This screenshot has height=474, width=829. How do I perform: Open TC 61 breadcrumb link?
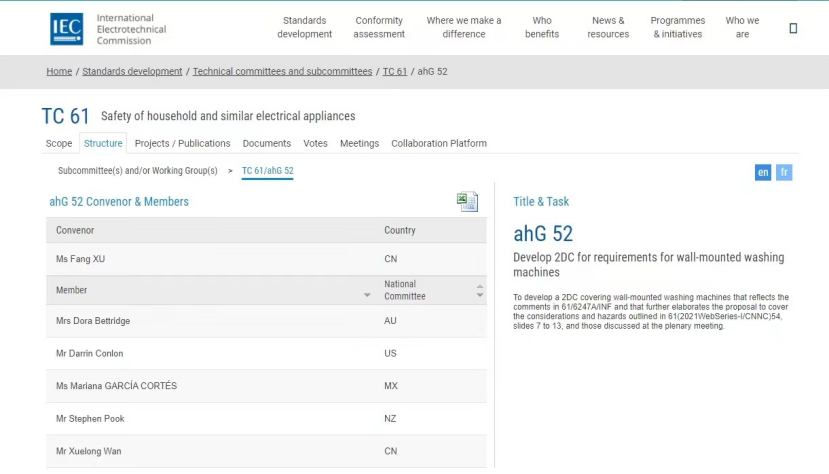[395, 71]
